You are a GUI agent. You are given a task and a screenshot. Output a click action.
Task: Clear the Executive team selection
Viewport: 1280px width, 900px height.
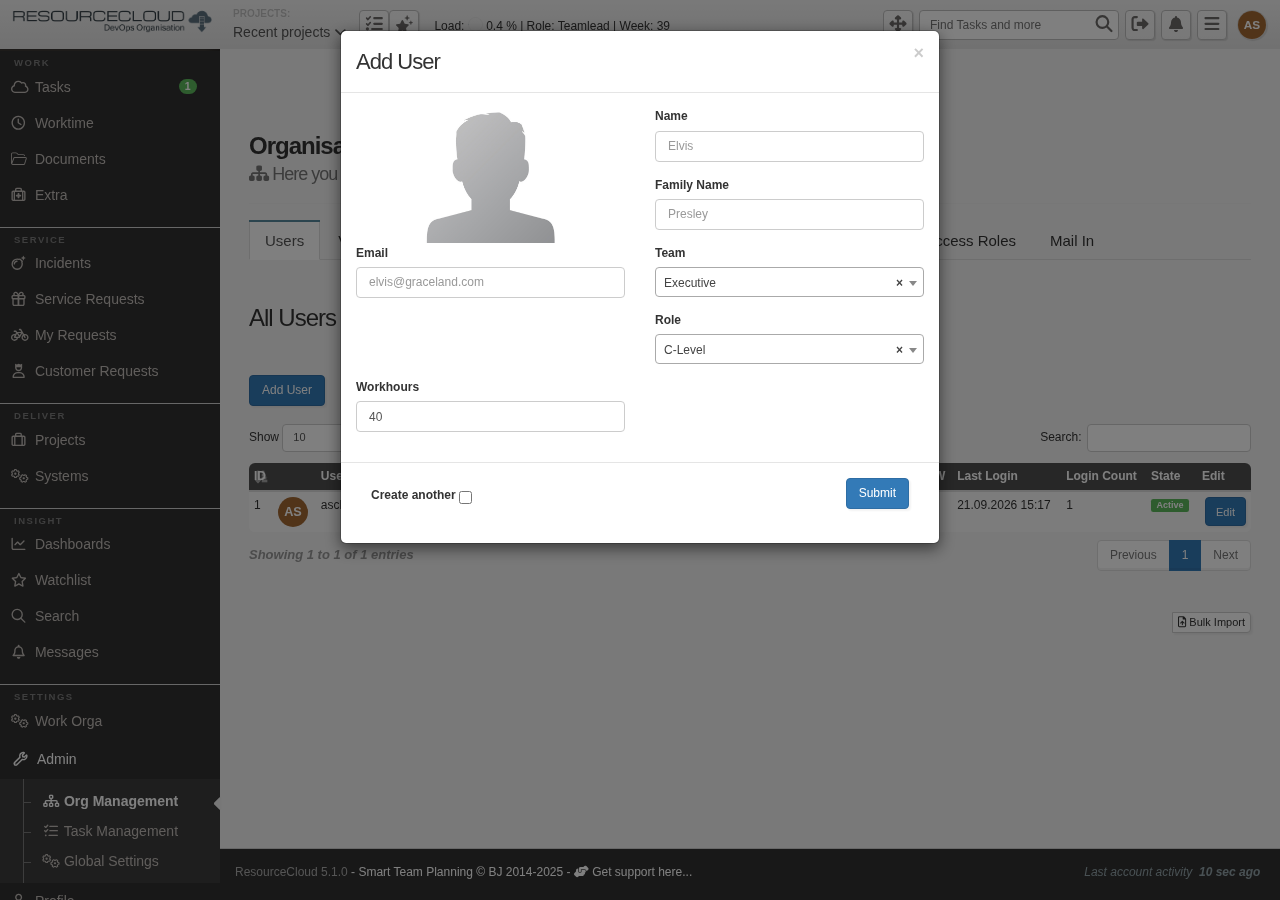pyautogui.click(x=899, y=283)
